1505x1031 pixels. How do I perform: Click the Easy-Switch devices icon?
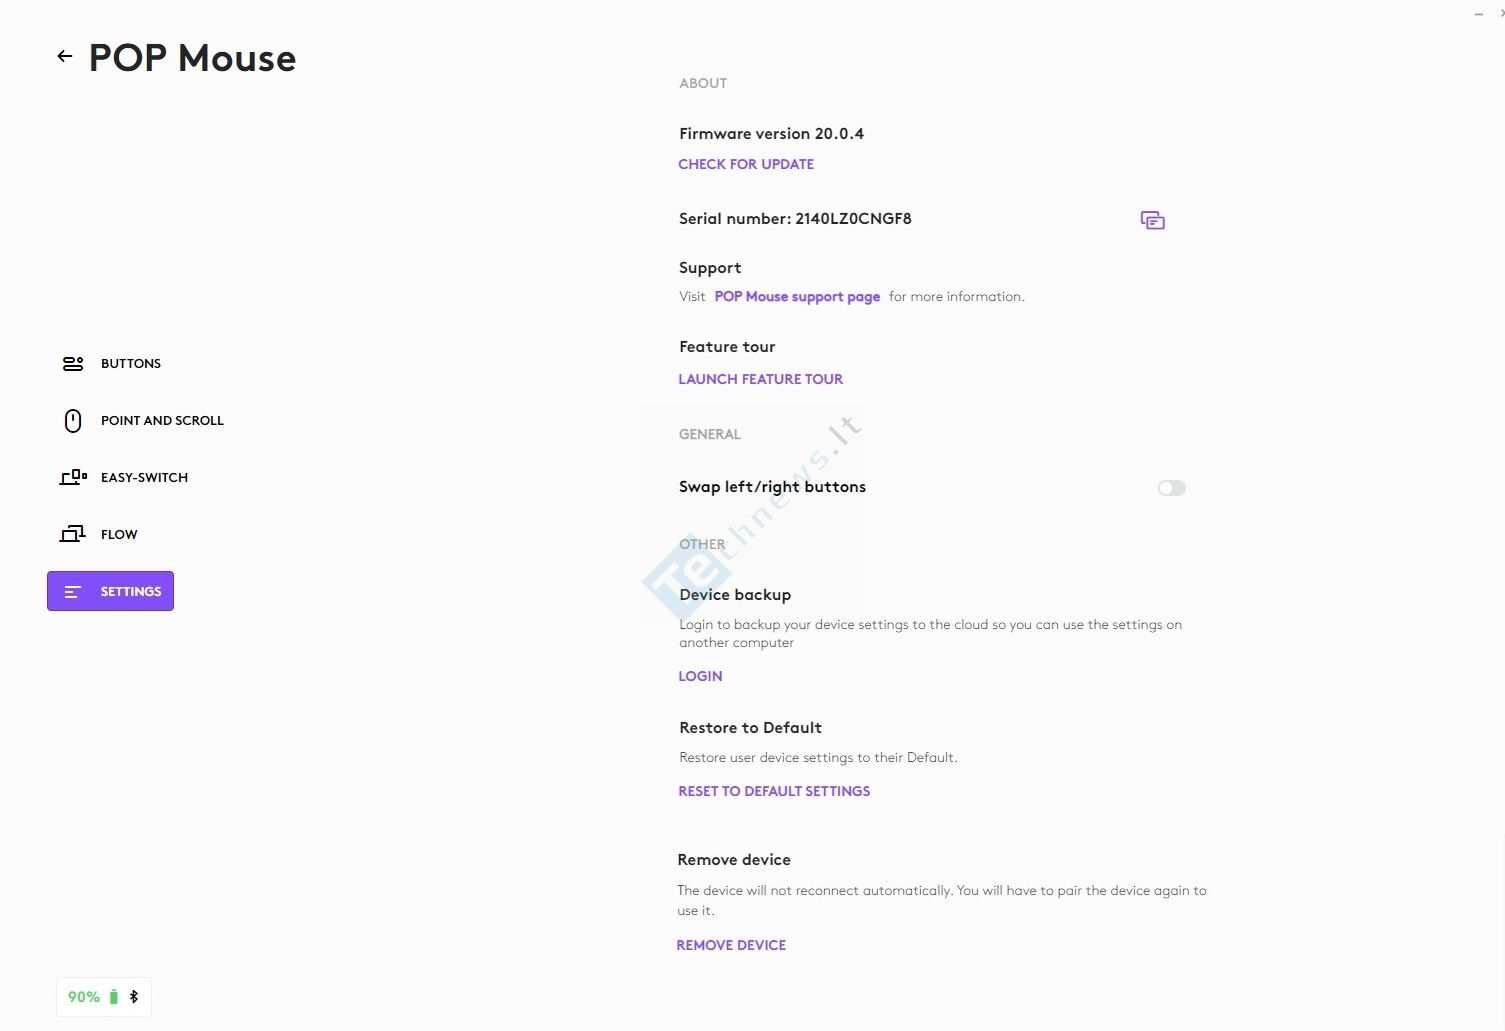click(x=73, y=478)
